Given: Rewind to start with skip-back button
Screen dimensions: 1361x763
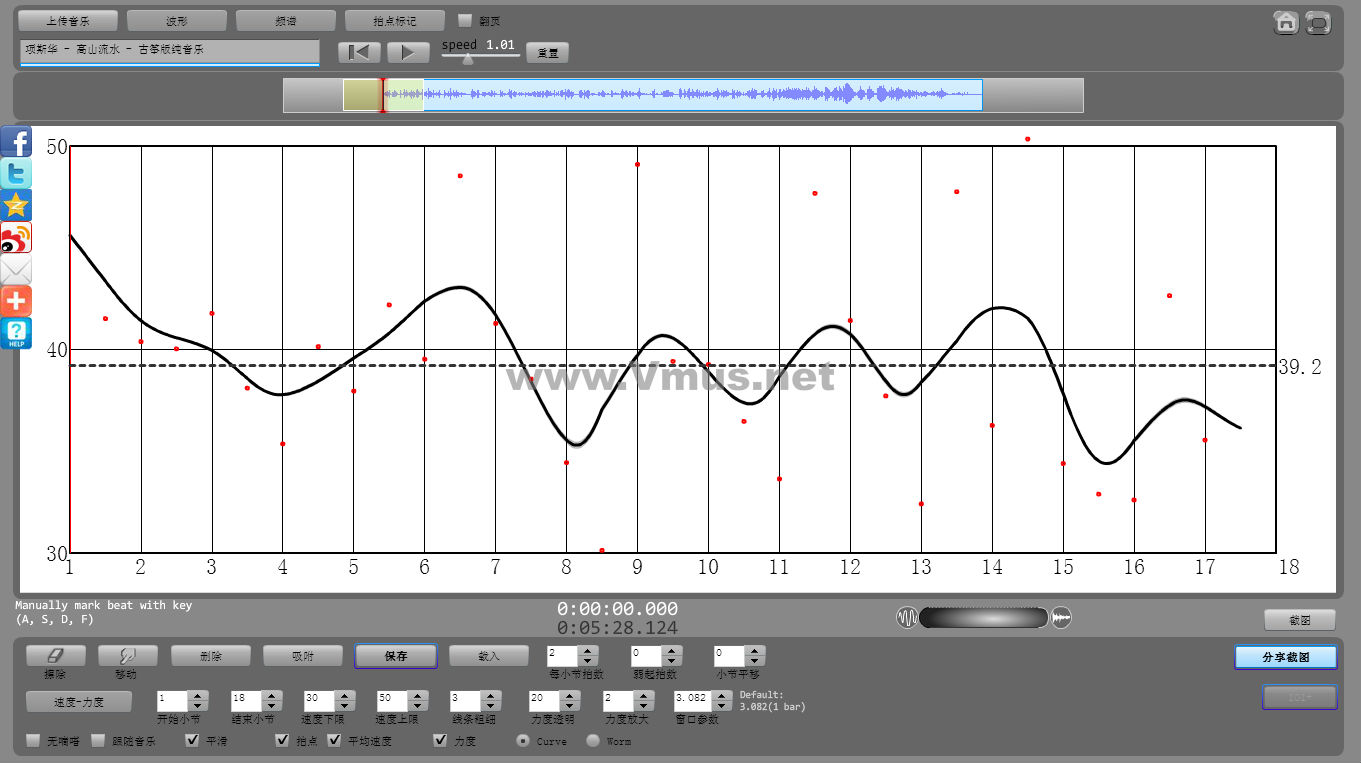Looking at the screenshot, I should pyautogui.click(x=359, y=52).
